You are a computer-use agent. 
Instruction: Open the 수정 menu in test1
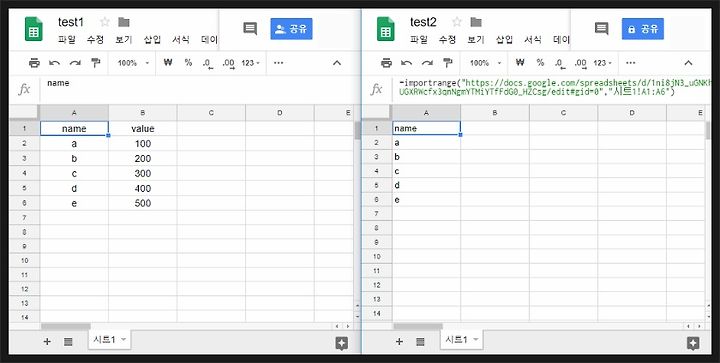[x=96, y=39]
